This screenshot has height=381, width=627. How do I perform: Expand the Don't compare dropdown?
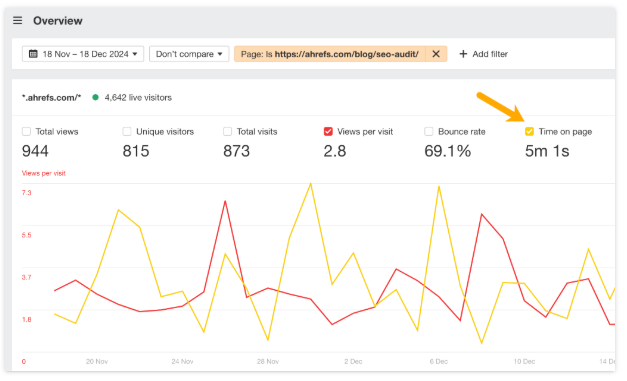click(x=189, y=54)
